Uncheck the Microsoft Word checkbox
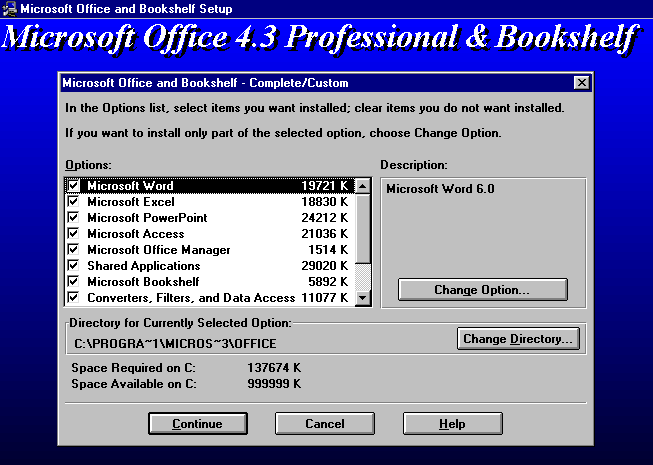The image size is (653, 465). [74, 186]
